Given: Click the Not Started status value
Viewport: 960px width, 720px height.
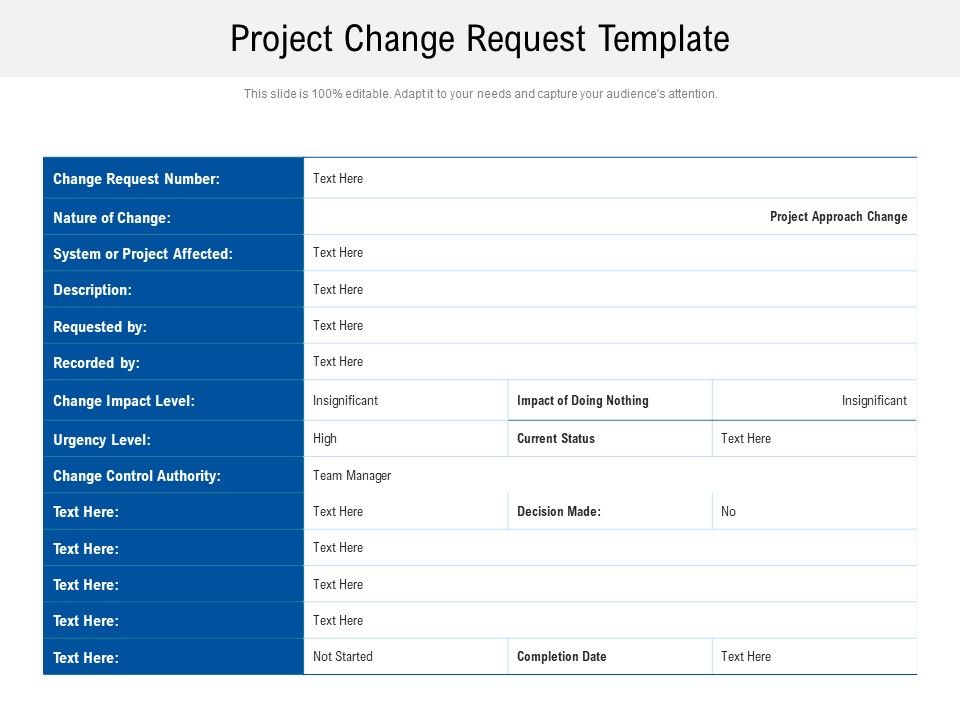Looking at the screenshot, I should coord(342,656).
